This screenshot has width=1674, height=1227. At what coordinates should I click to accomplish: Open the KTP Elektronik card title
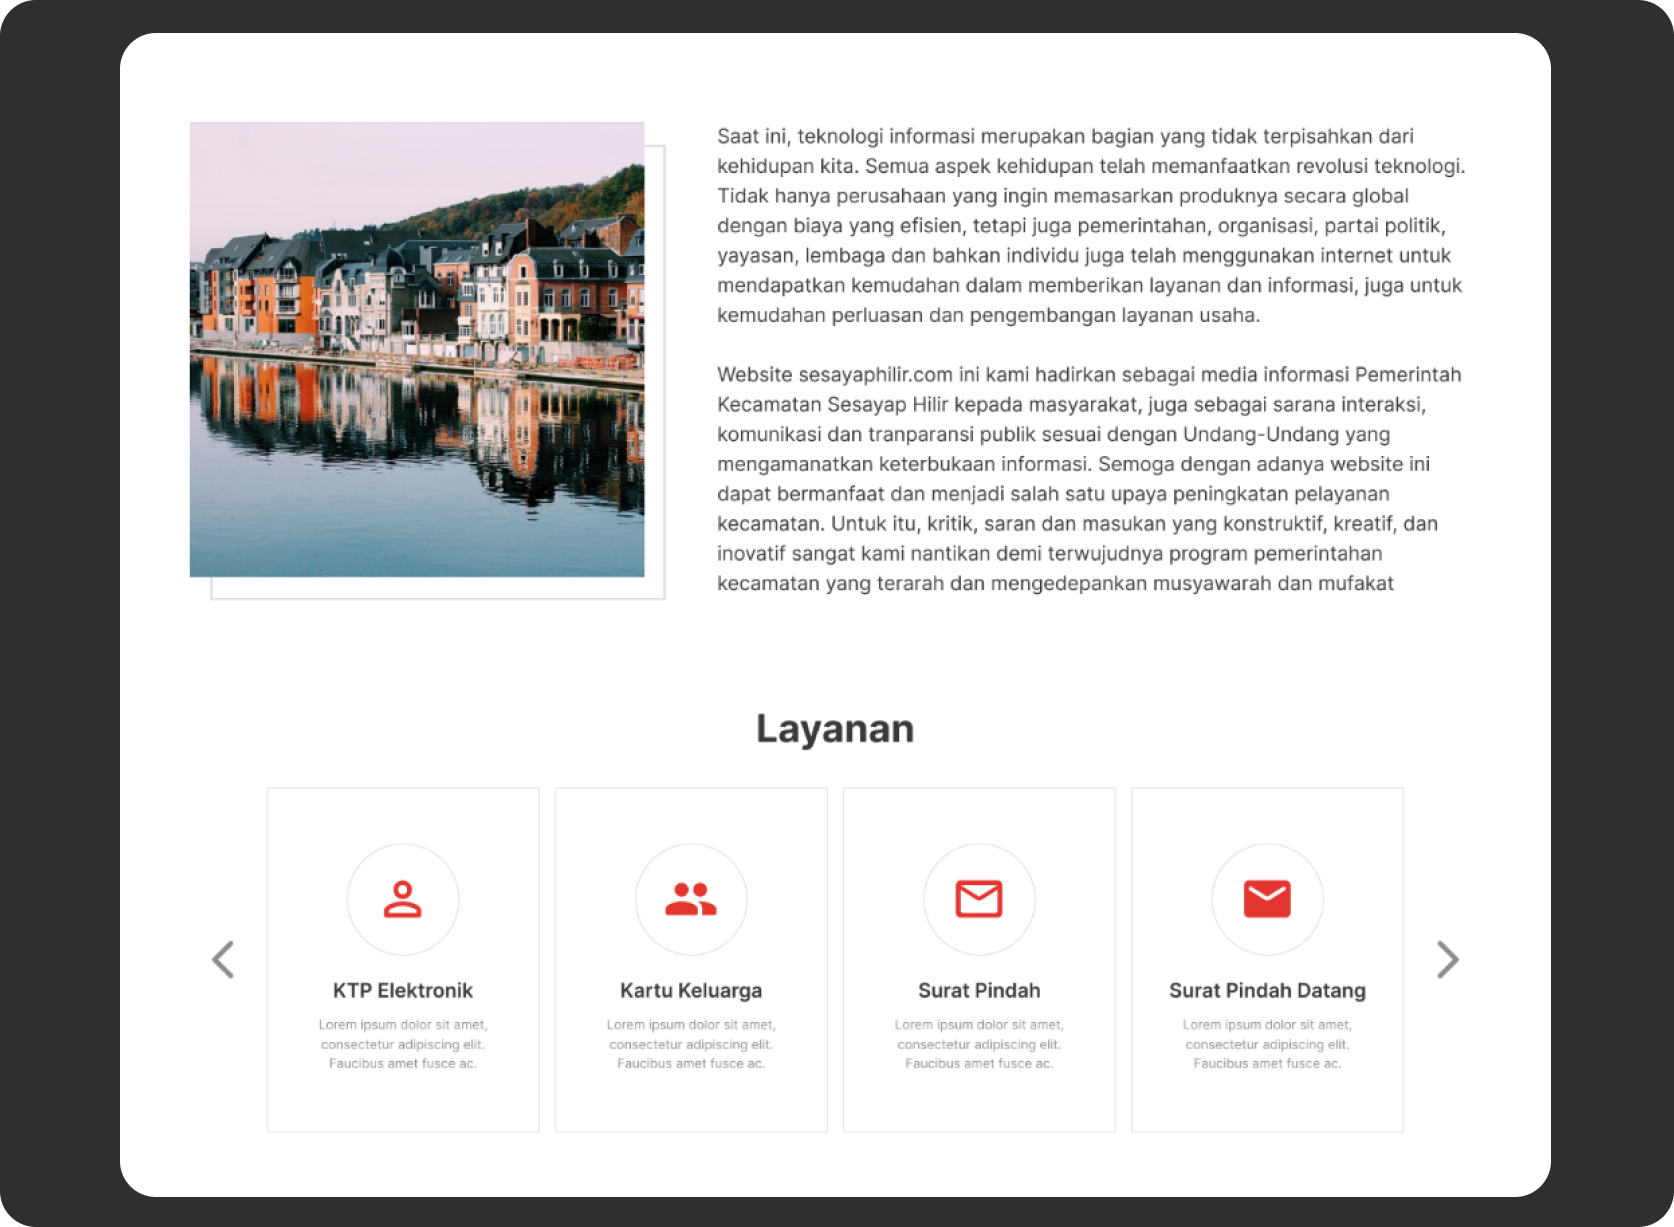(x=403, y=990)
